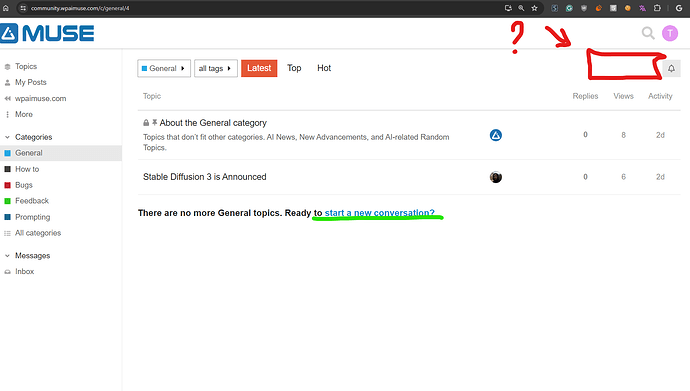Click the MUSE logo

point(47,33)
